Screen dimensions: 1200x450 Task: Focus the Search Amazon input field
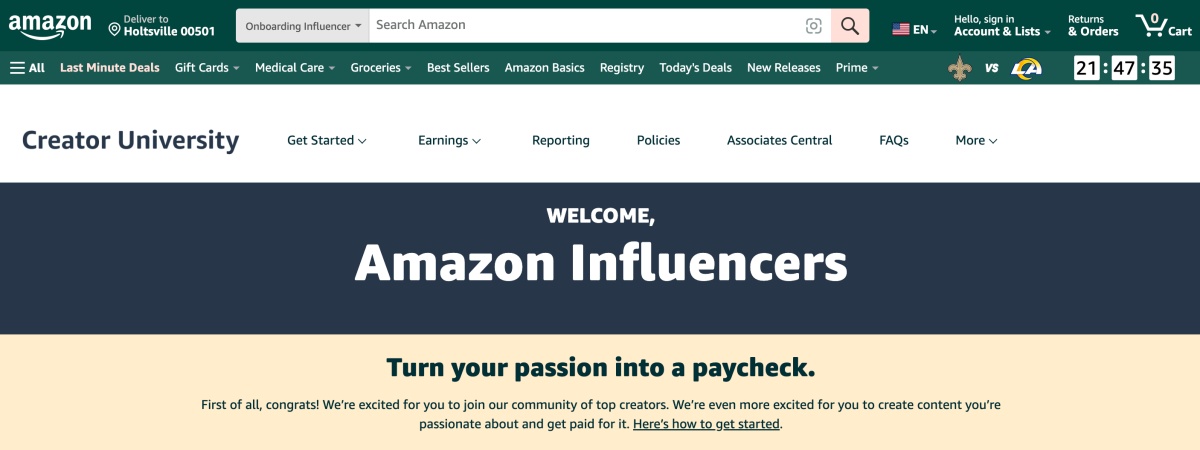click(x=585, y=26)
